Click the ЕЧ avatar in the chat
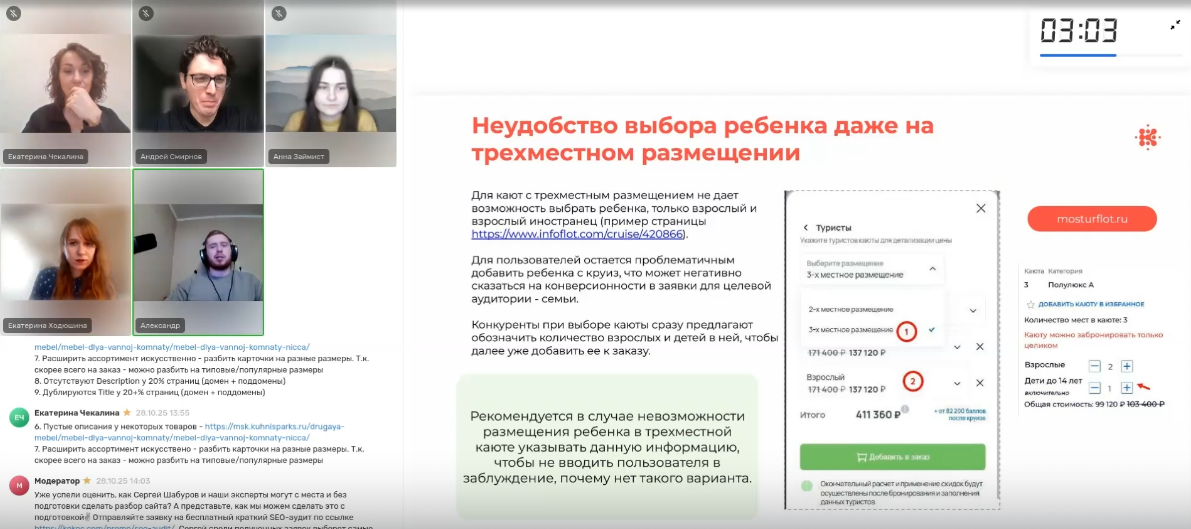The image size is (1191, 529). pos(19,417)
